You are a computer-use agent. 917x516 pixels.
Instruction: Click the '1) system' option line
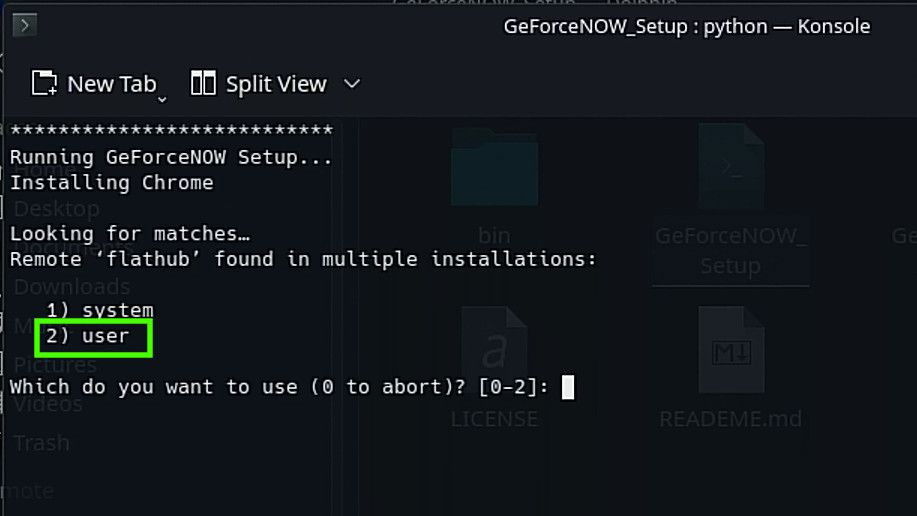click(100, 310)
